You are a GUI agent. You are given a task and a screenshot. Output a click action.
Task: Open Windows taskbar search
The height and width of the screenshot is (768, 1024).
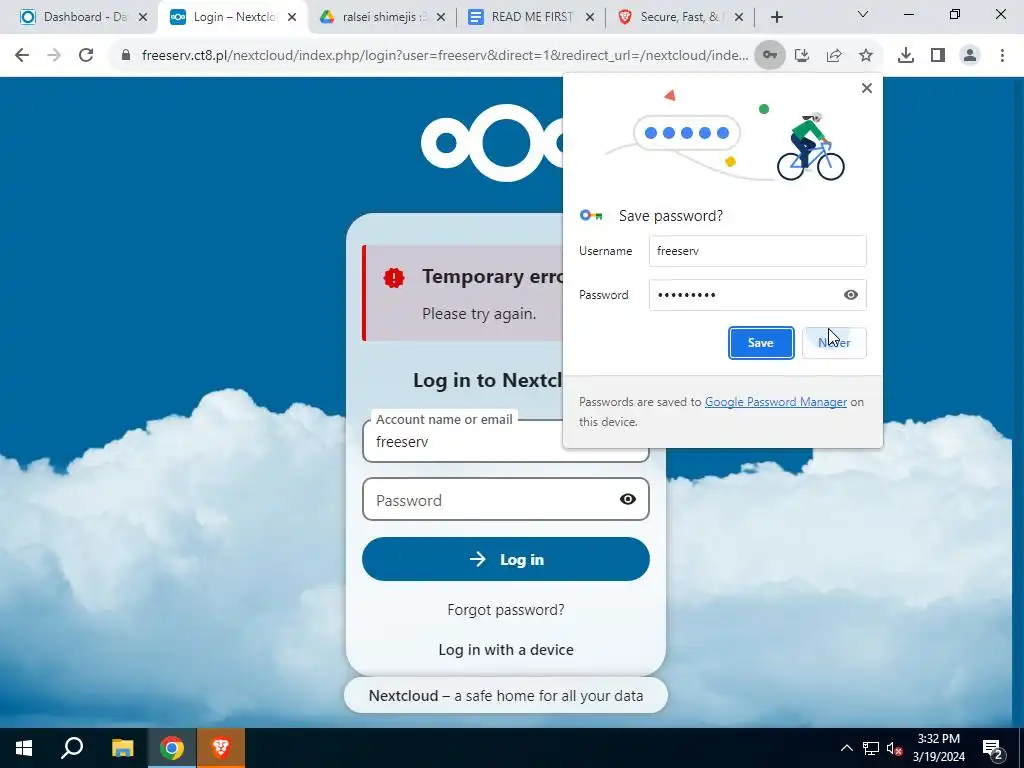pyautogui.click(x=72, y=748)
